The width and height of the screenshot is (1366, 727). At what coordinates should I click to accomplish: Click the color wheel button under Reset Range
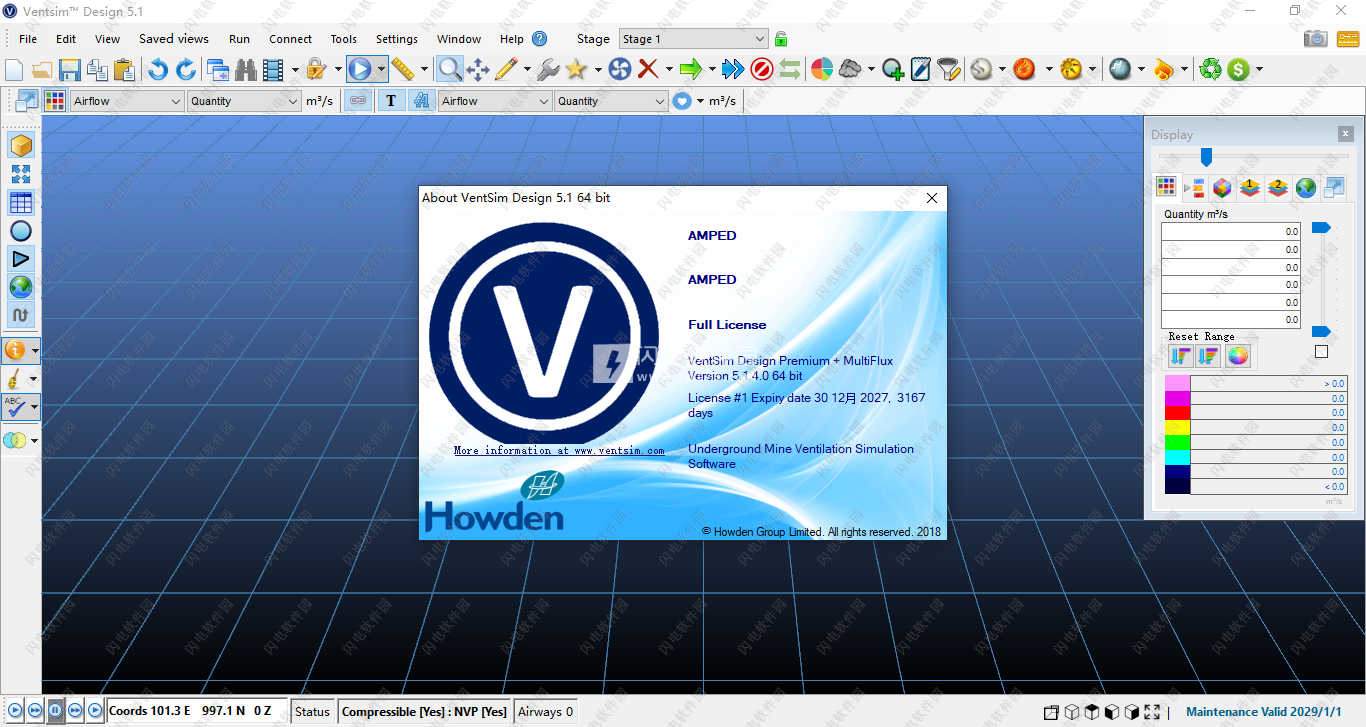coord(1238,356)
